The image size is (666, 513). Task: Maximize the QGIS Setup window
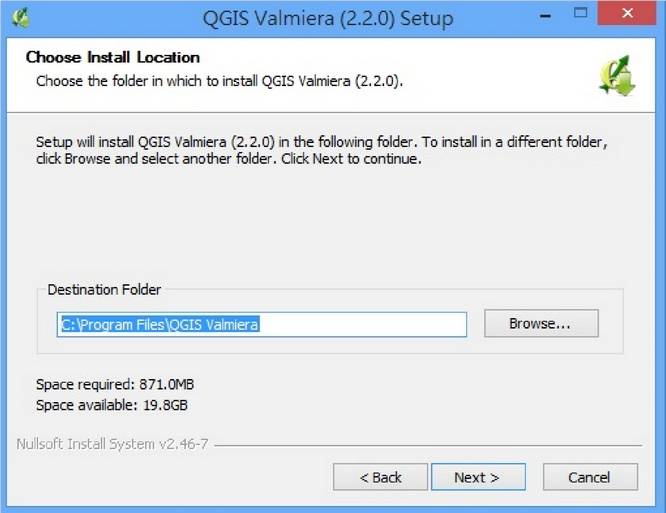tap(580, 13)
